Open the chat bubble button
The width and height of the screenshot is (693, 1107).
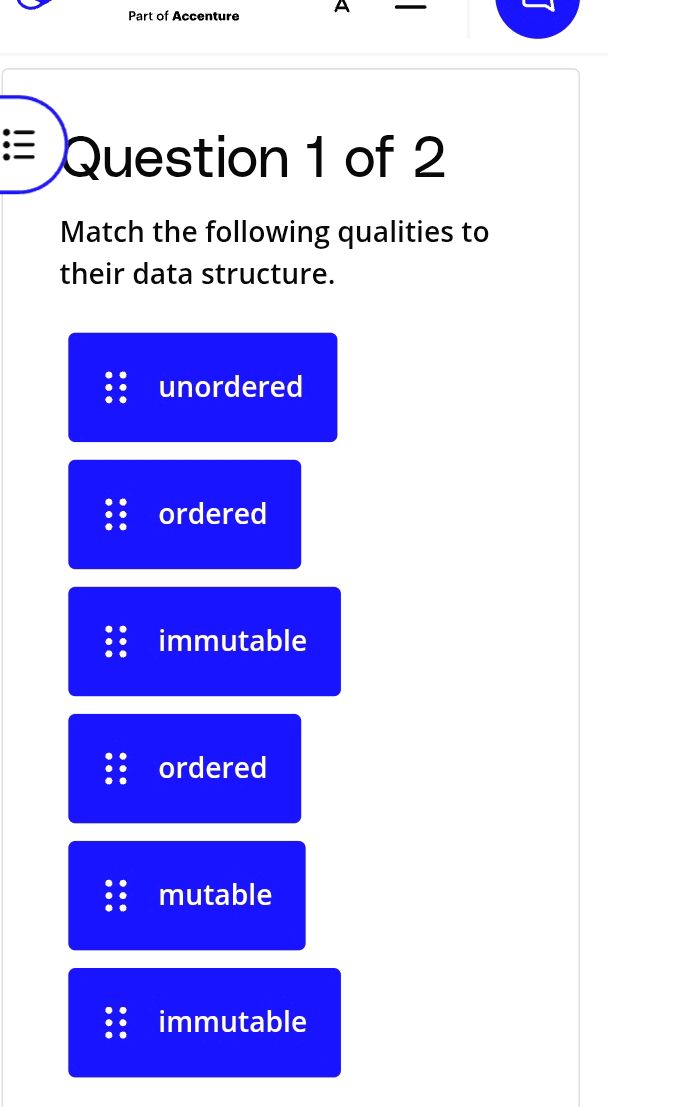(537, 10)
